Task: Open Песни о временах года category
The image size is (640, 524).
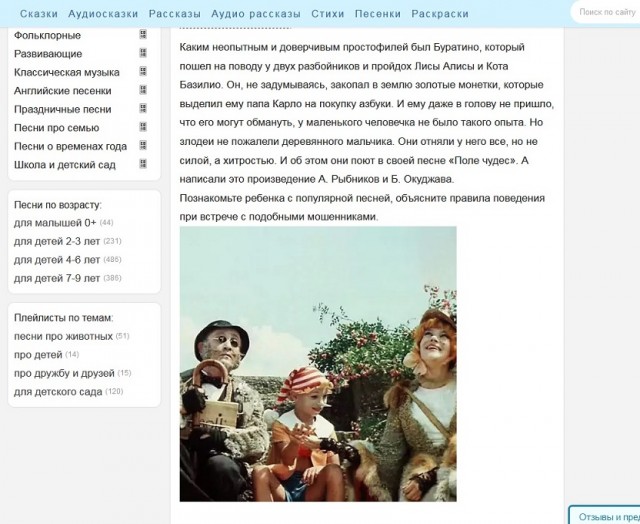Action: [x=71, y=146]
